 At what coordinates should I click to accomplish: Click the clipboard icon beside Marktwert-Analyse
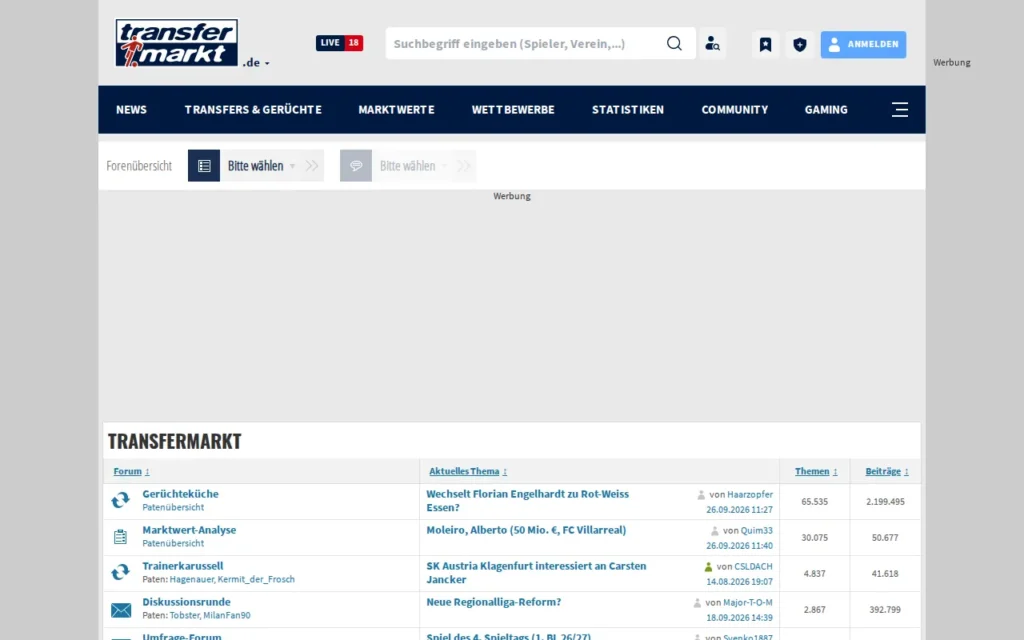point(120,537)
